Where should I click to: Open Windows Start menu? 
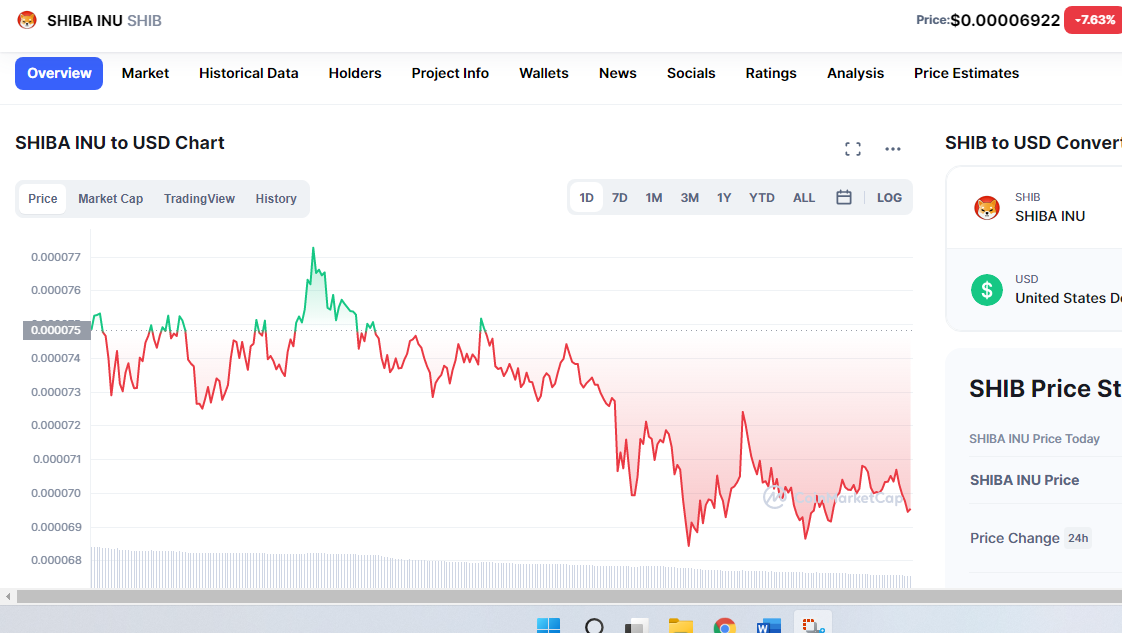click(x=548, y=626)
